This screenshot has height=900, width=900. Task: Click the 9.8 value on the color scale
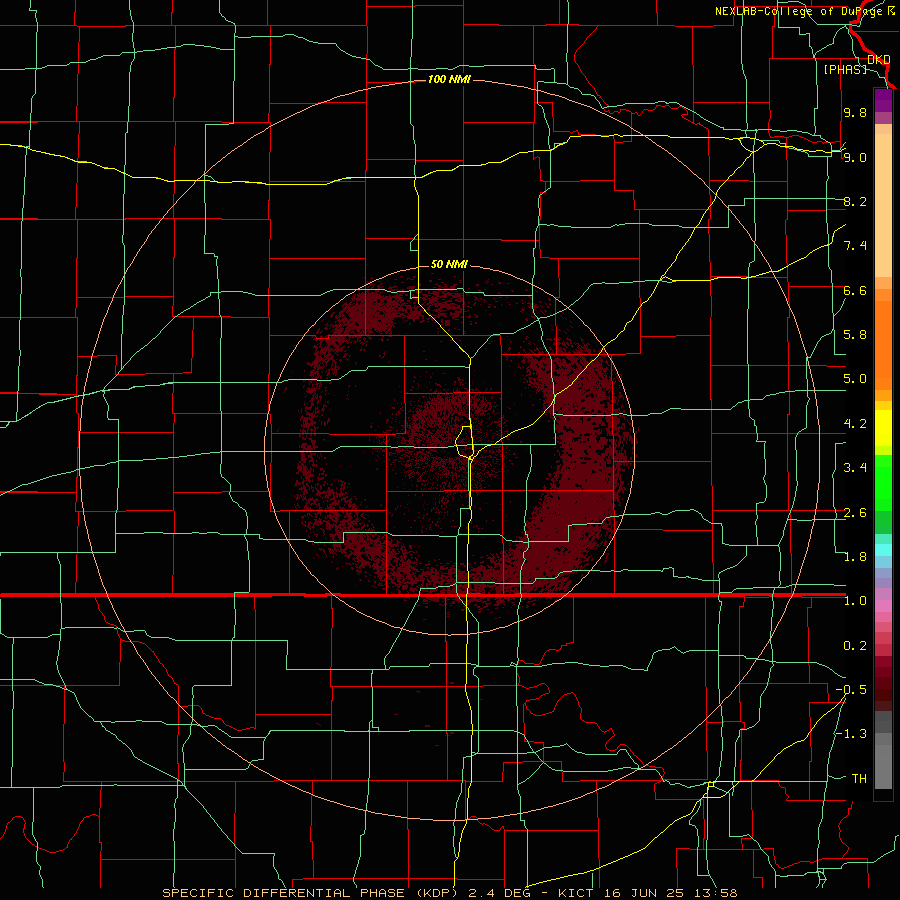(855, 112)
